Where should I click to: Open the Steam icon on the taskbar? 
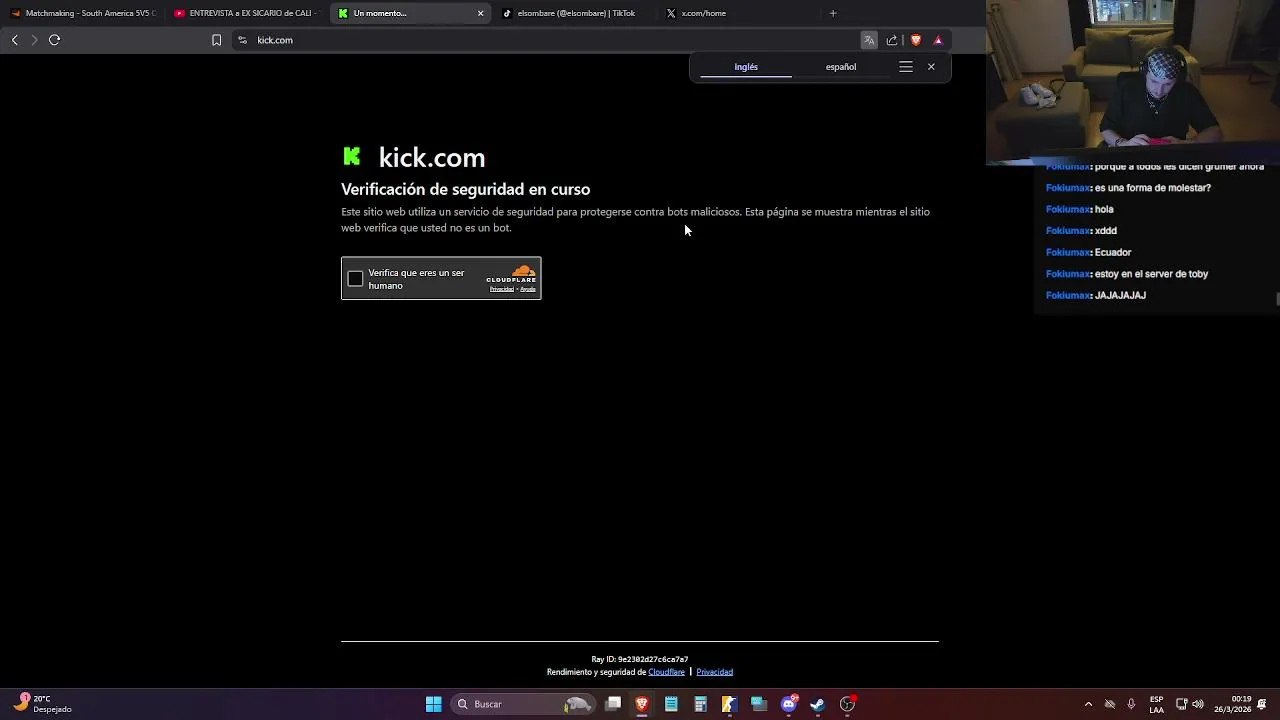[817, 704]
